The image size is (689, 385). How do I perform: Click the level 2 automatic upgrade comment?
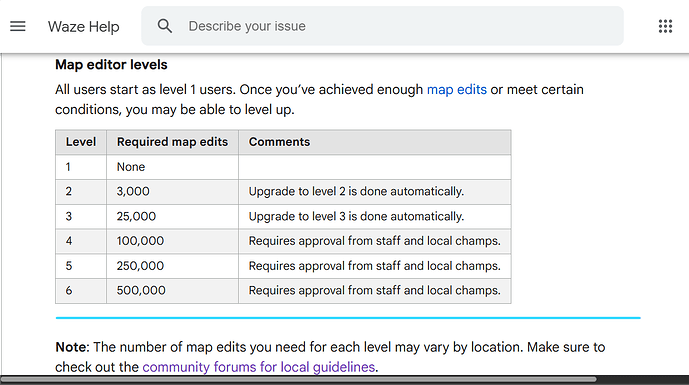(x=374, y=192)
